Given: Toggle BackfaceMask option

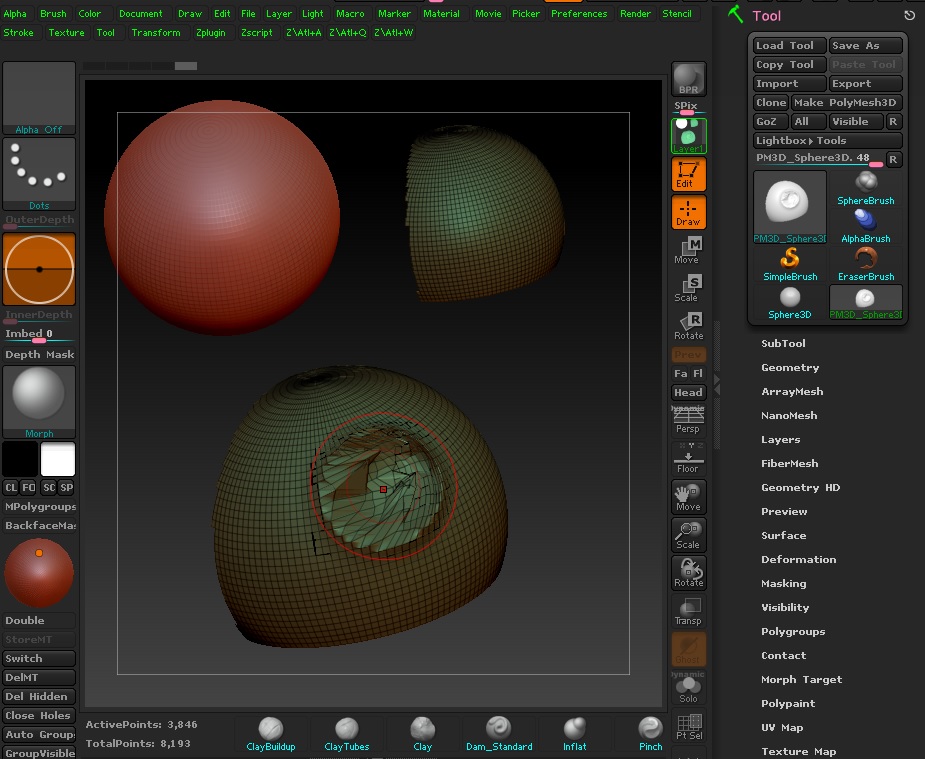Looking at the screenshot, I should pyautogui.click(x=39, y=525).
